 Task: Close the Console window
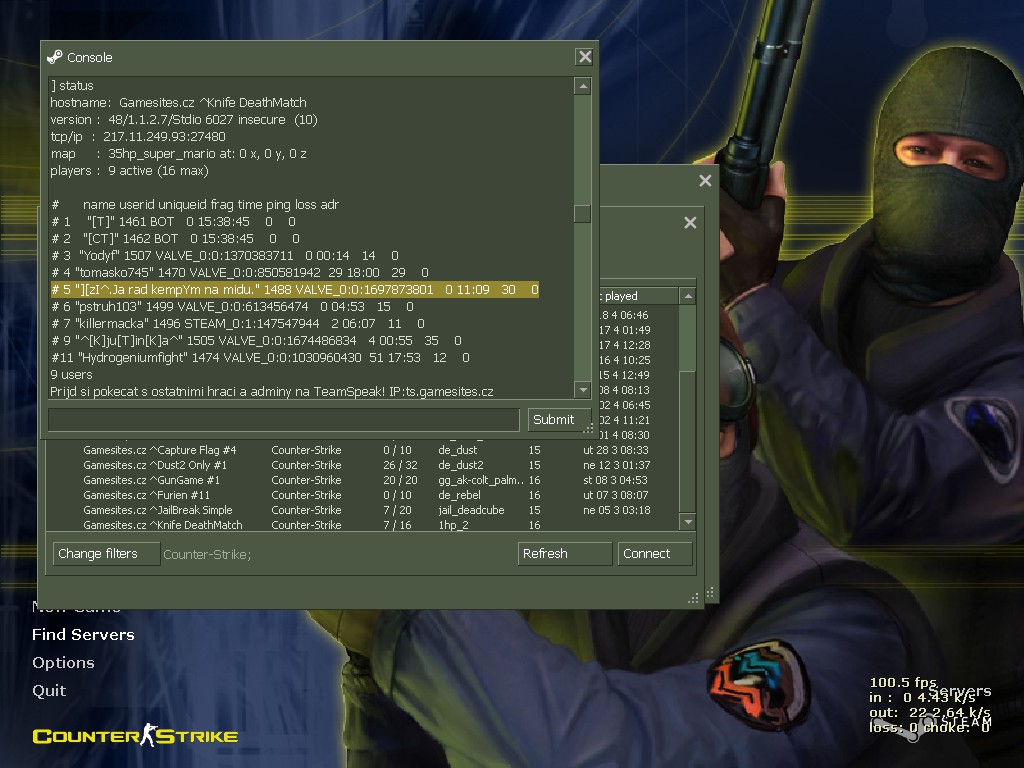[584, 57]
